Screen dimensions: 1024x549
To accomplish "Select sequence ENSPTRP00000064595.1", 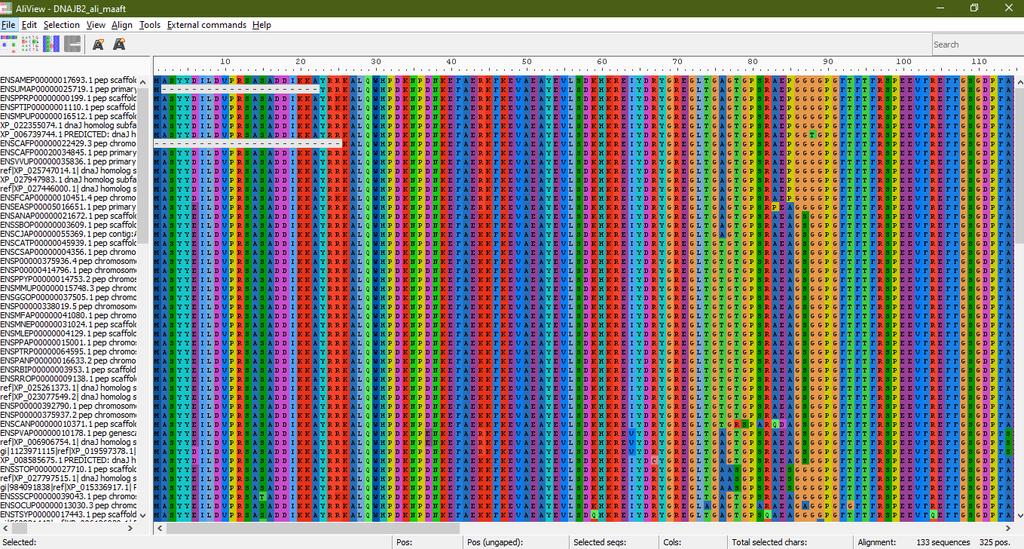I will [x=69, y=351].
